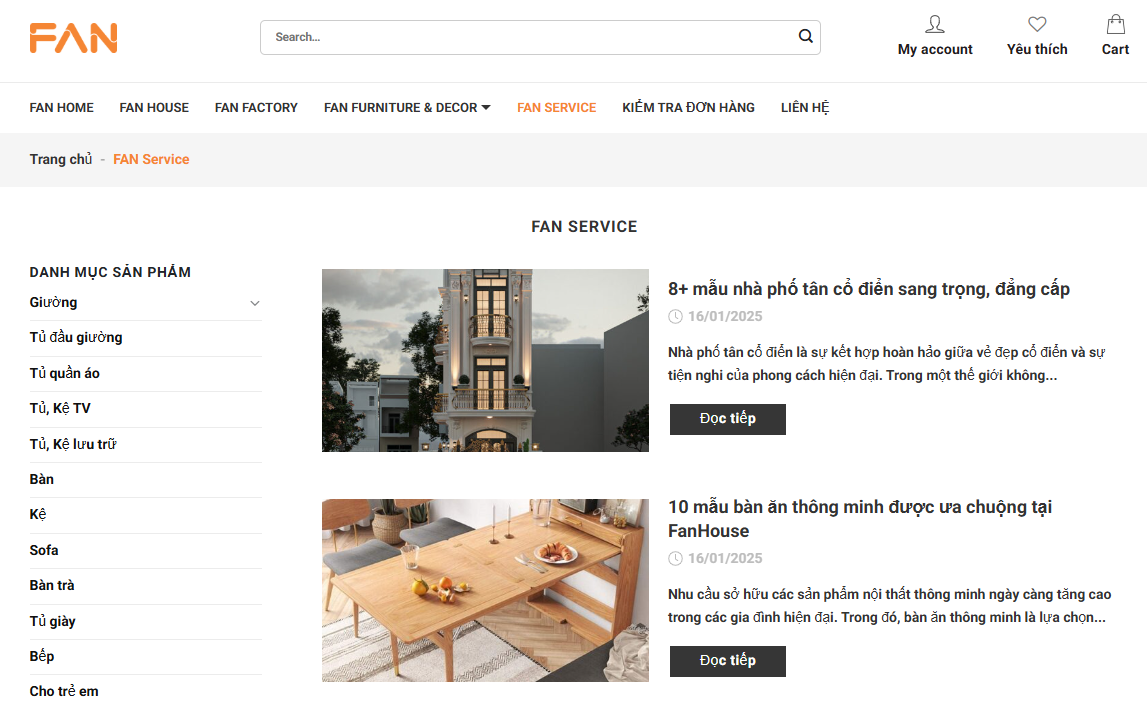Screen dimensions: 1147x709
Task: Click Trang chủ breadcrumb link
Action: 61,160
